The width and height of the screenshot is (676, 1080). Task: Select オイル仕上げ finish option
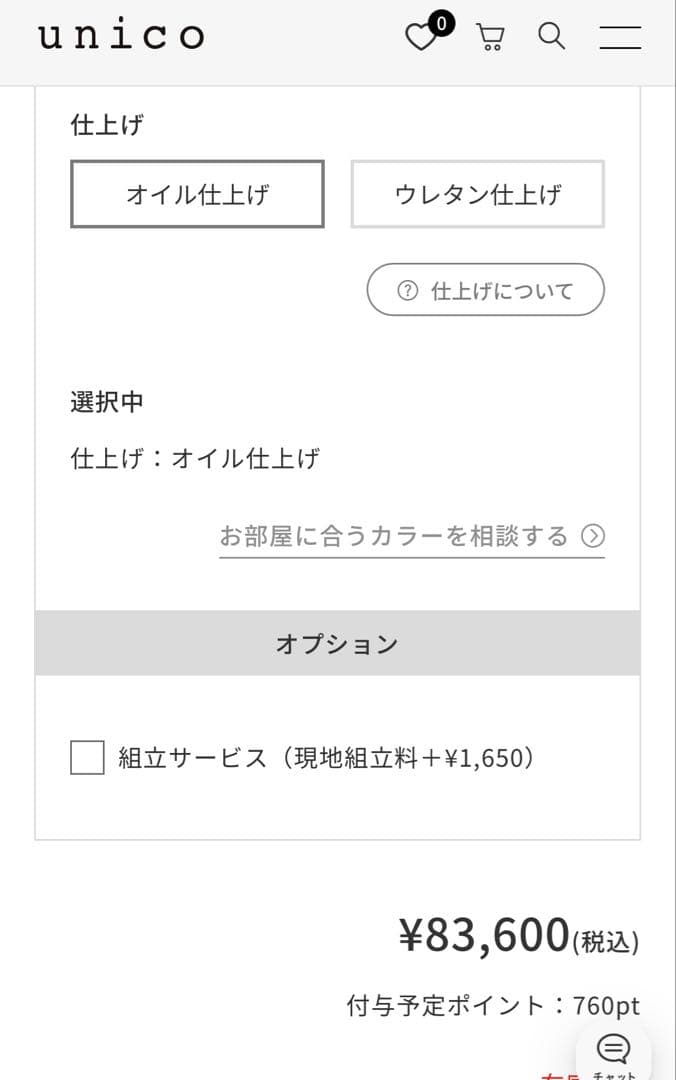click(197, 194)
